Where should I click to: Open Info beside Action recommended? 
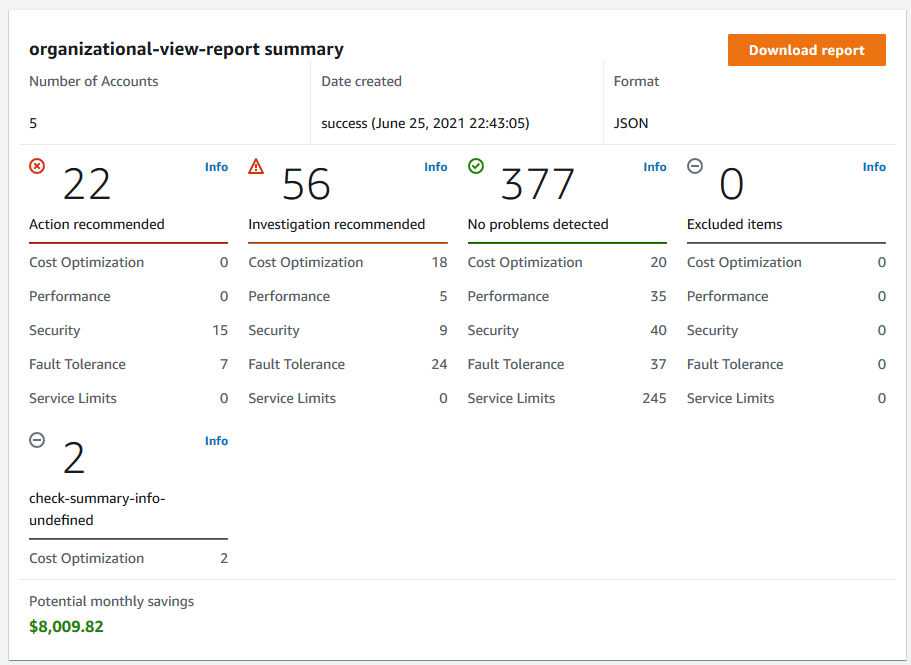[216, 167]
